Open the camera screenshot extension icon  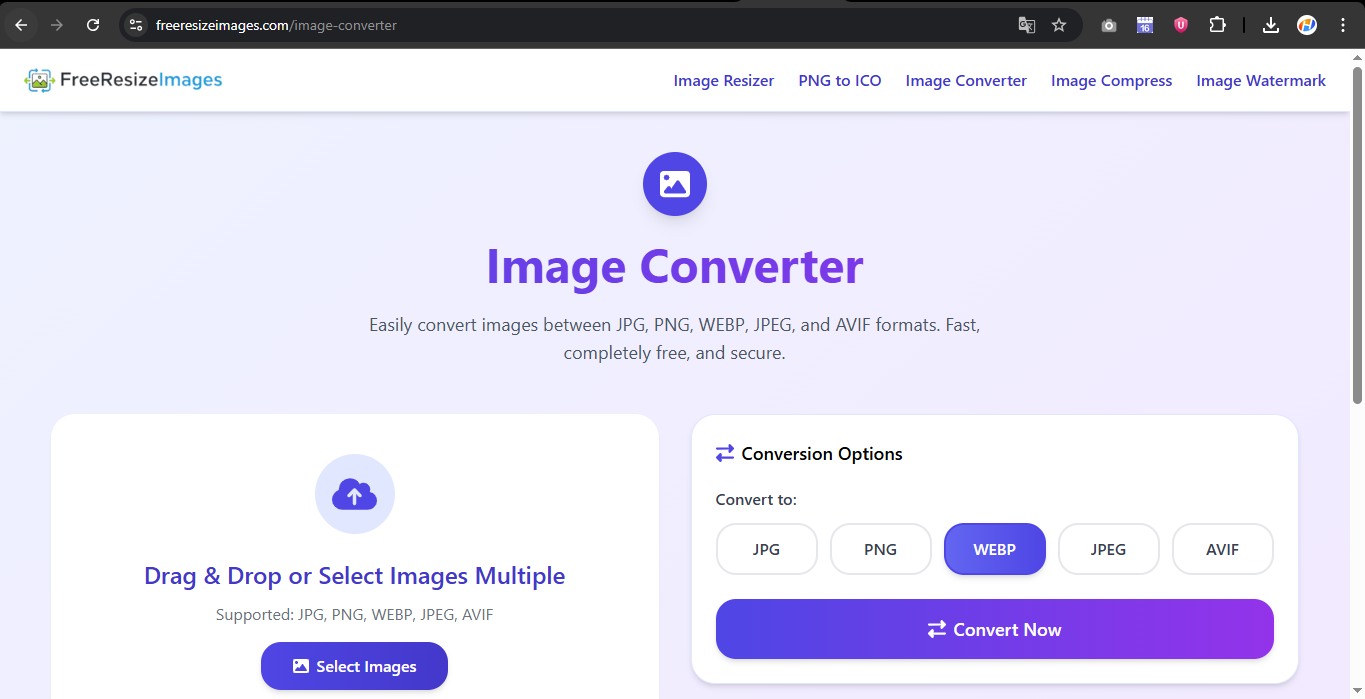click(x=1109, y=25)
